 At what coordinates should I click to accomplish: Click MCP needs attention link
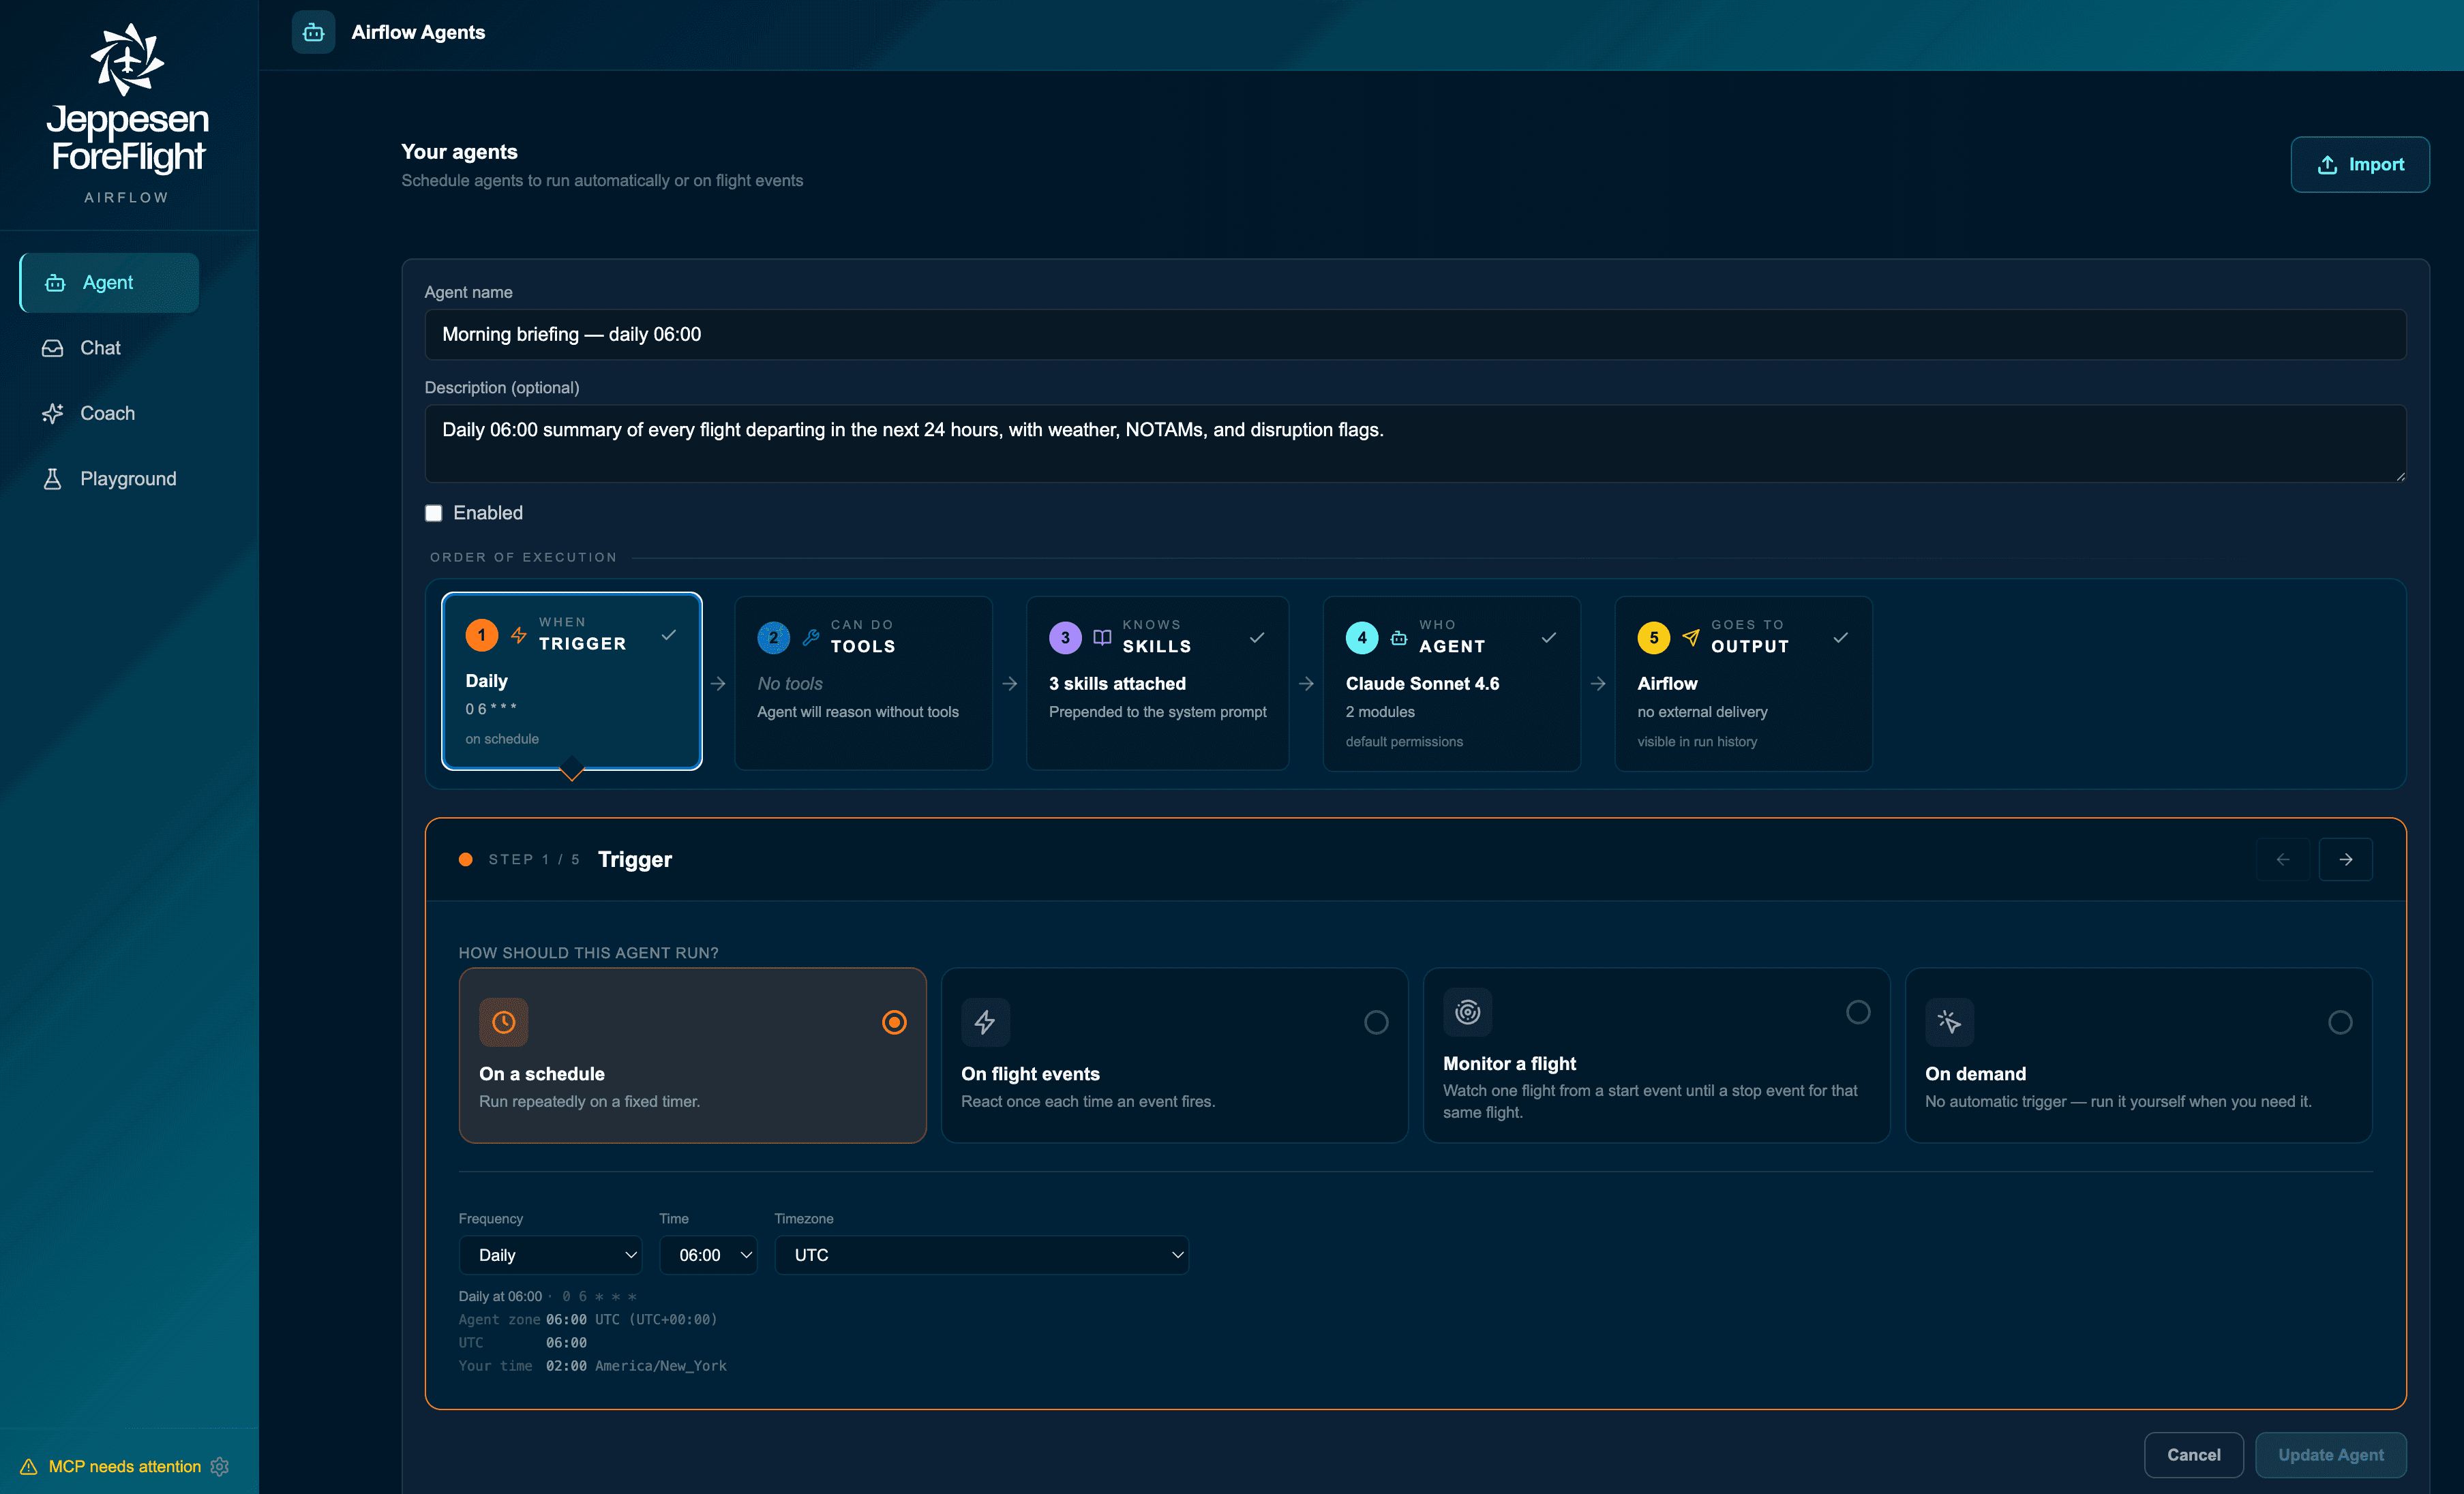click(125, 1466)
